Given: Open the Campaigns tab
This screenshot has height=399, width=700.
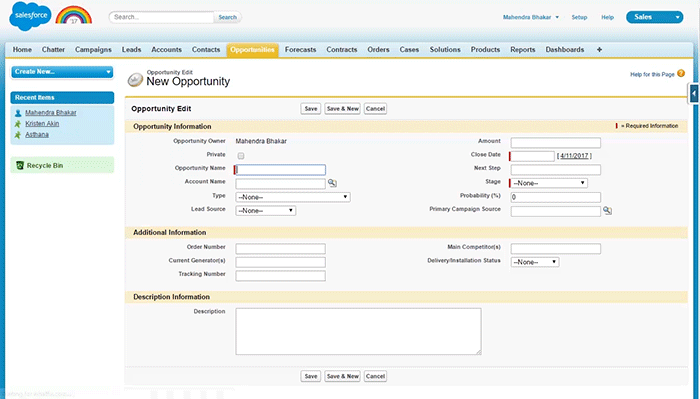Looking at the screenshot, I should (93, 50).
